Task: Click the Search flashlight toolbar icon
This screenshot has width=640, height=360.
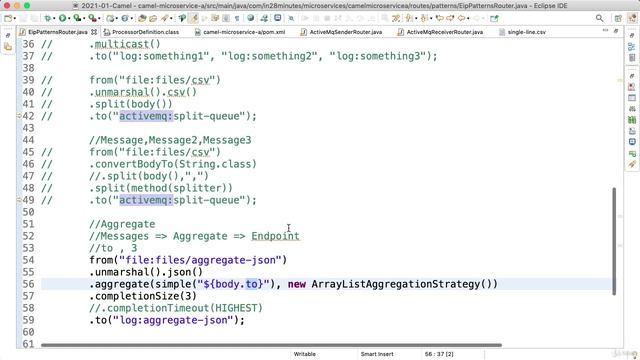Action: [164, 18]
